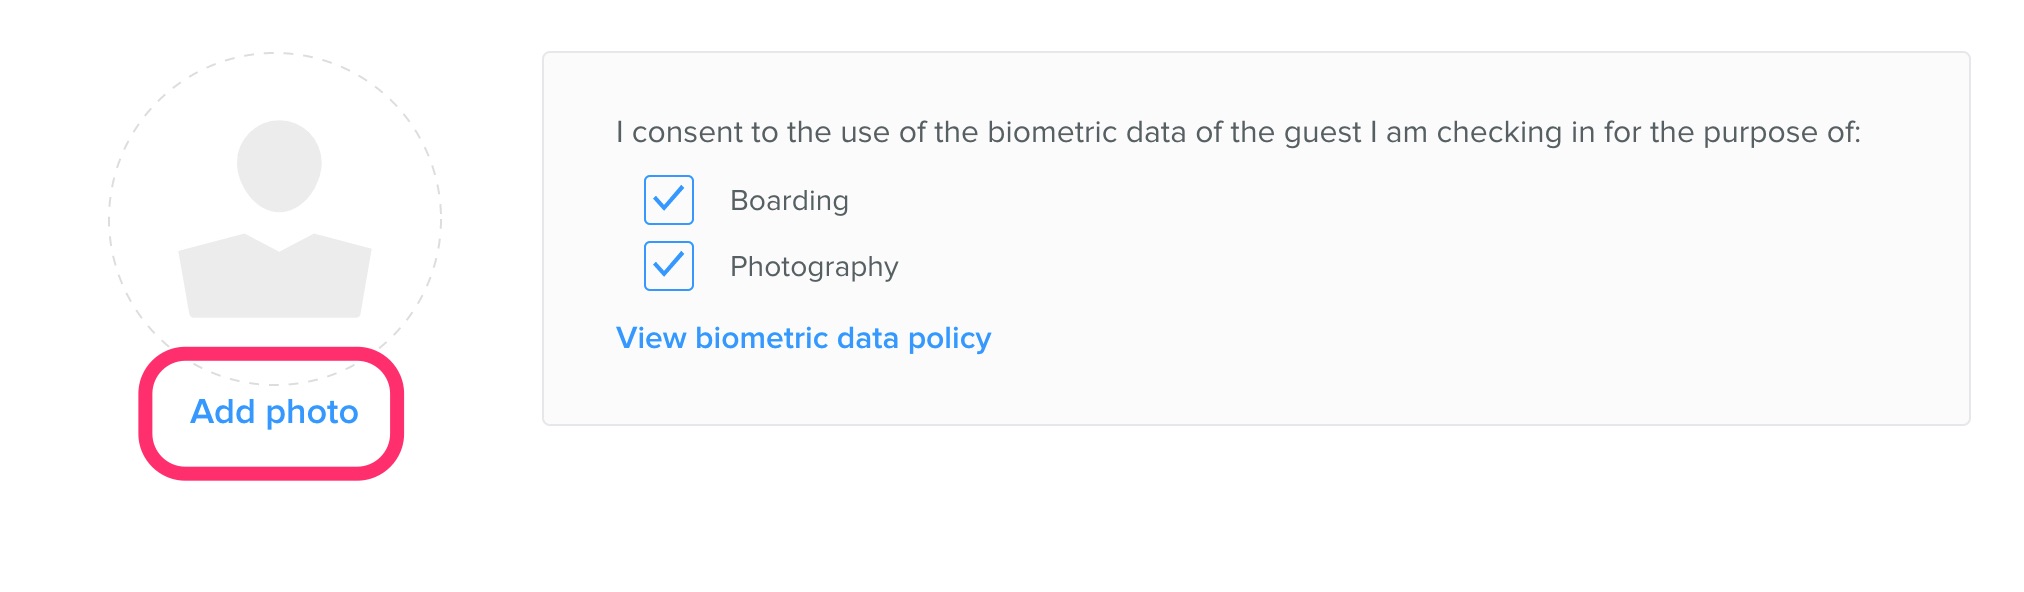Click the biometric consent statement text
Screen dimensions: 2024x592
[x=1238, y=132]
